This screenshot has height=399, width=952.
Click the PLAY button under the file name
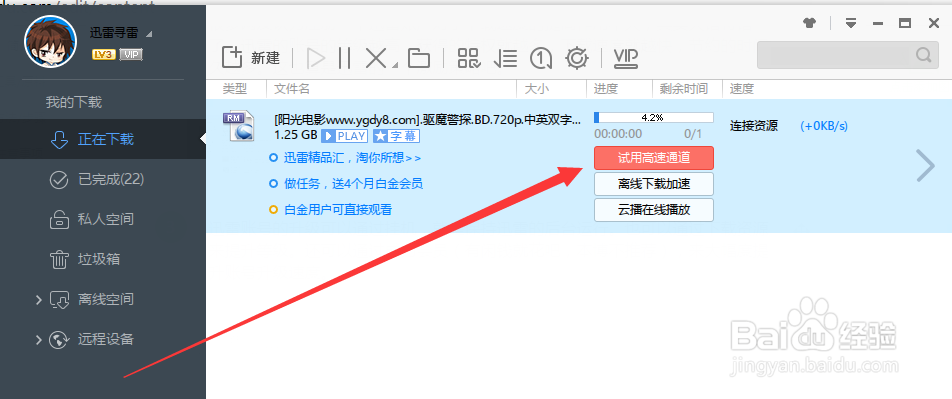[x=344, y=135]
